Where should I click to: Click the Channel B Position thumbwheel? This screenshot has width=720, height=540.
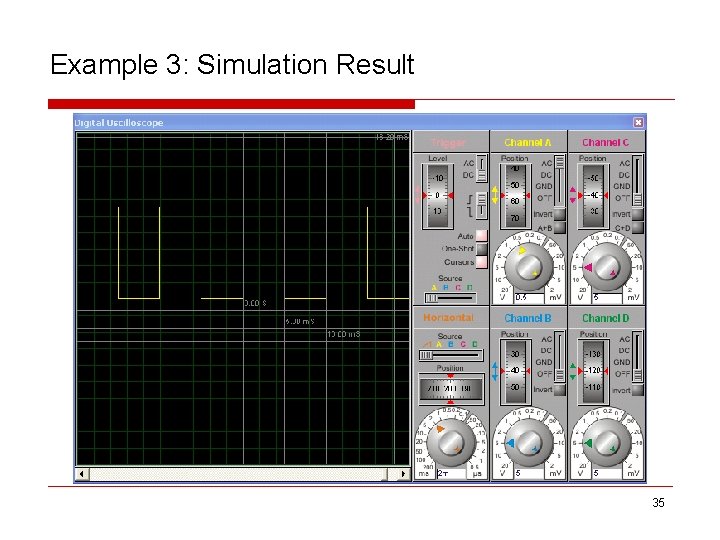click(x=515, y=371)
